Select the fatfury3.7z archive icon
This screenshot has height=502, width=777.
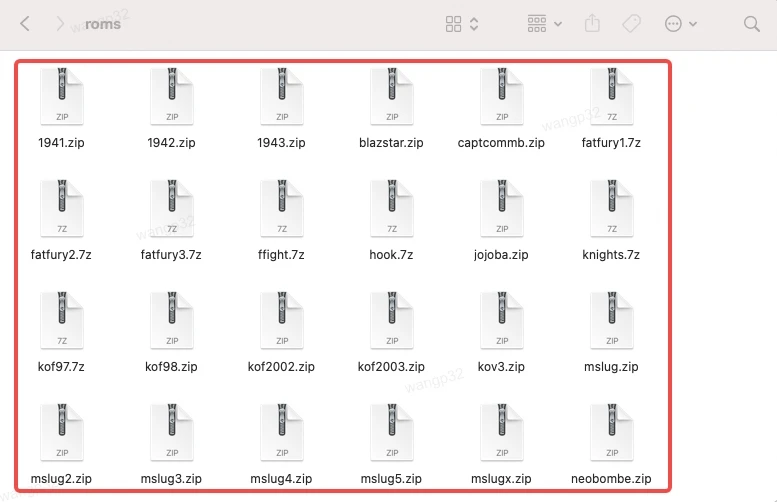172,208
